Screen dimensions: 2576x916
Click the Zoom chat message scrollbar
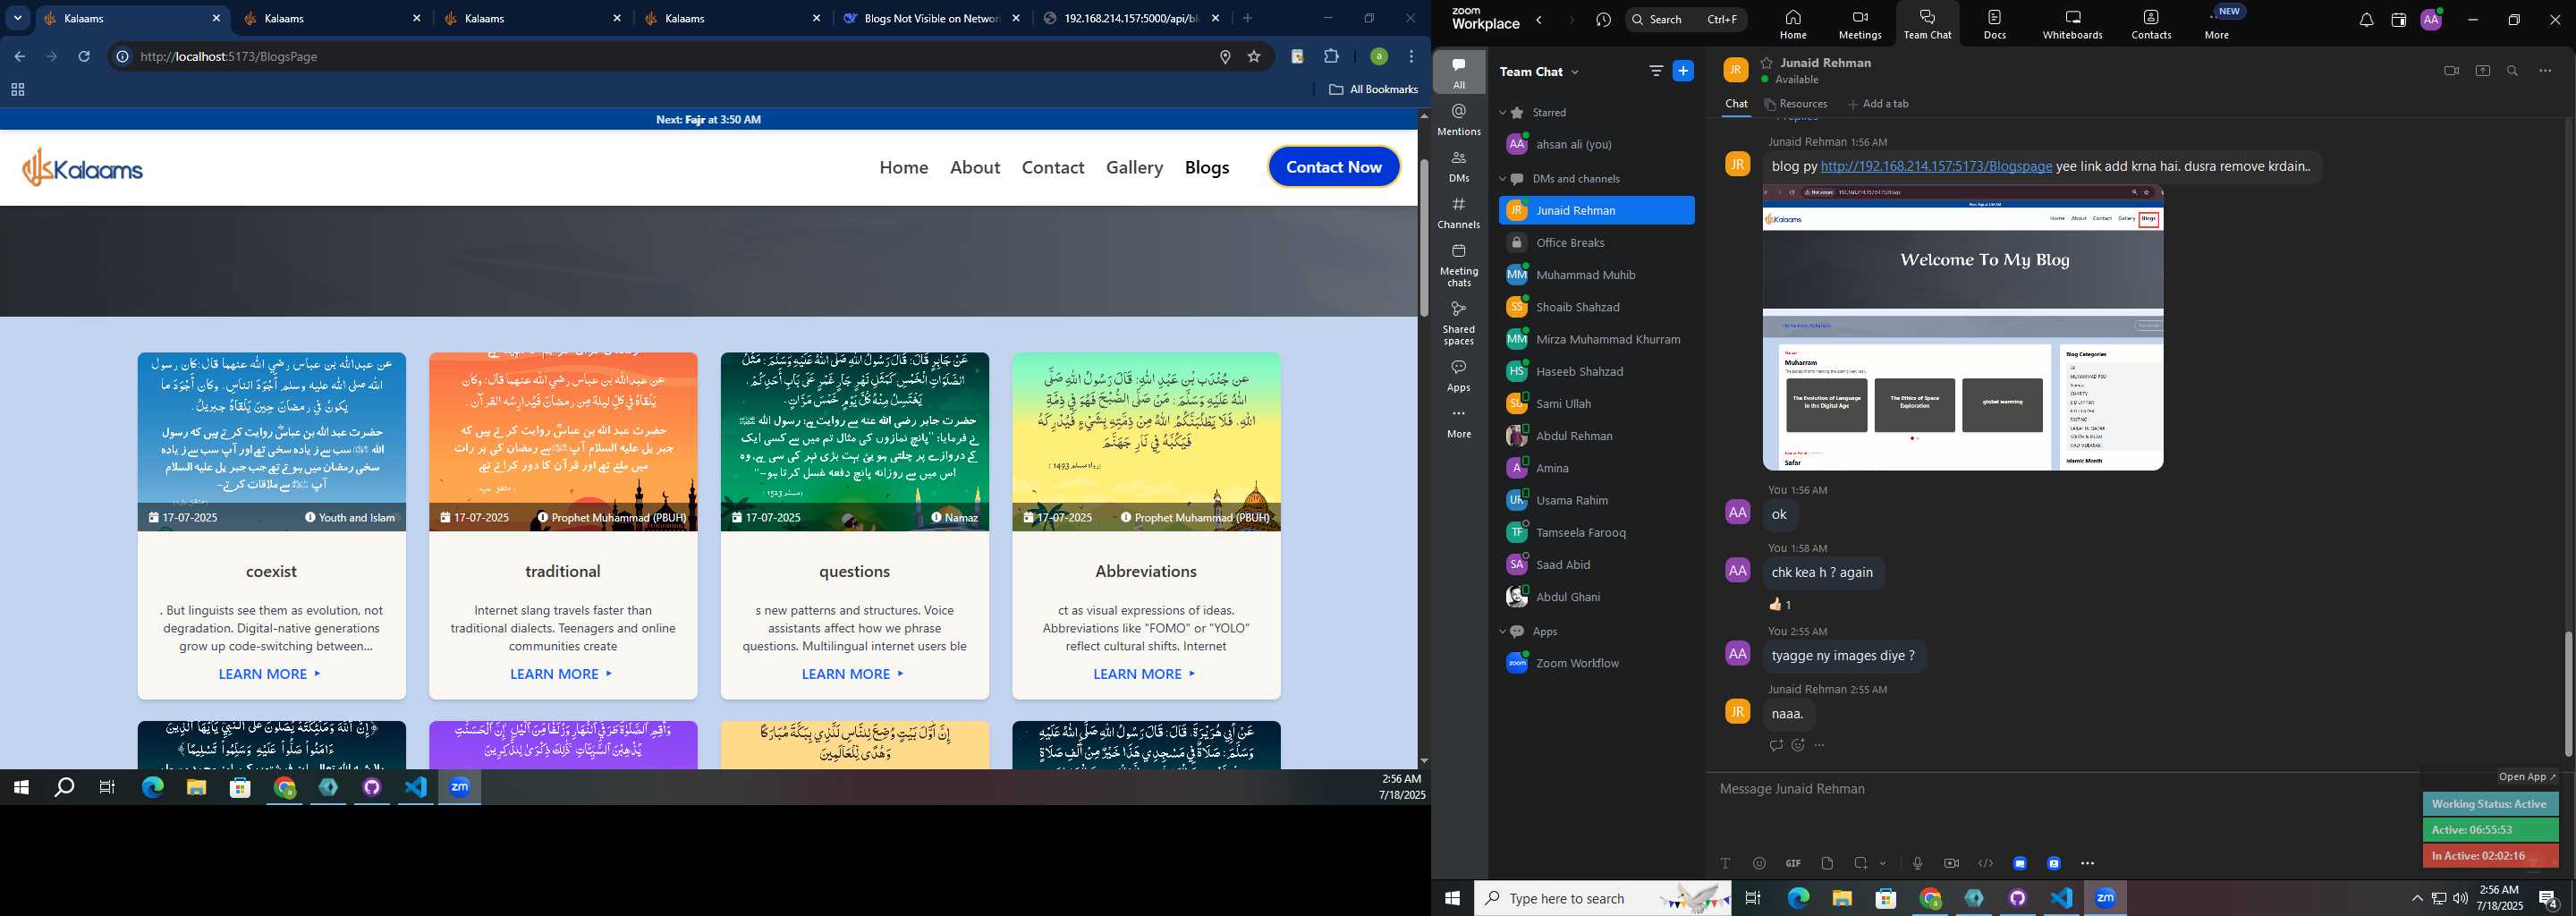click(x=2568, y=693)
